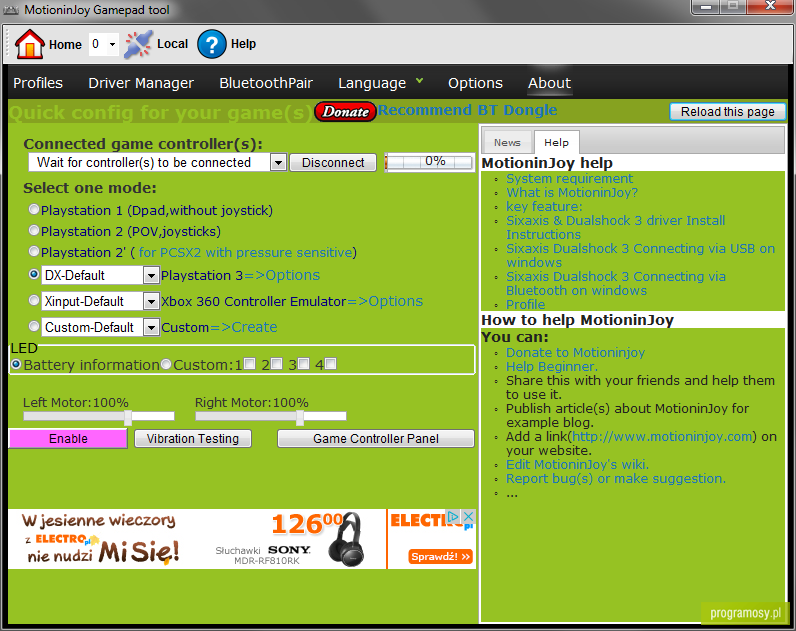796x631 pixels.
Task: Open What is MotioninJoy? link
Action: pos(572,192)
